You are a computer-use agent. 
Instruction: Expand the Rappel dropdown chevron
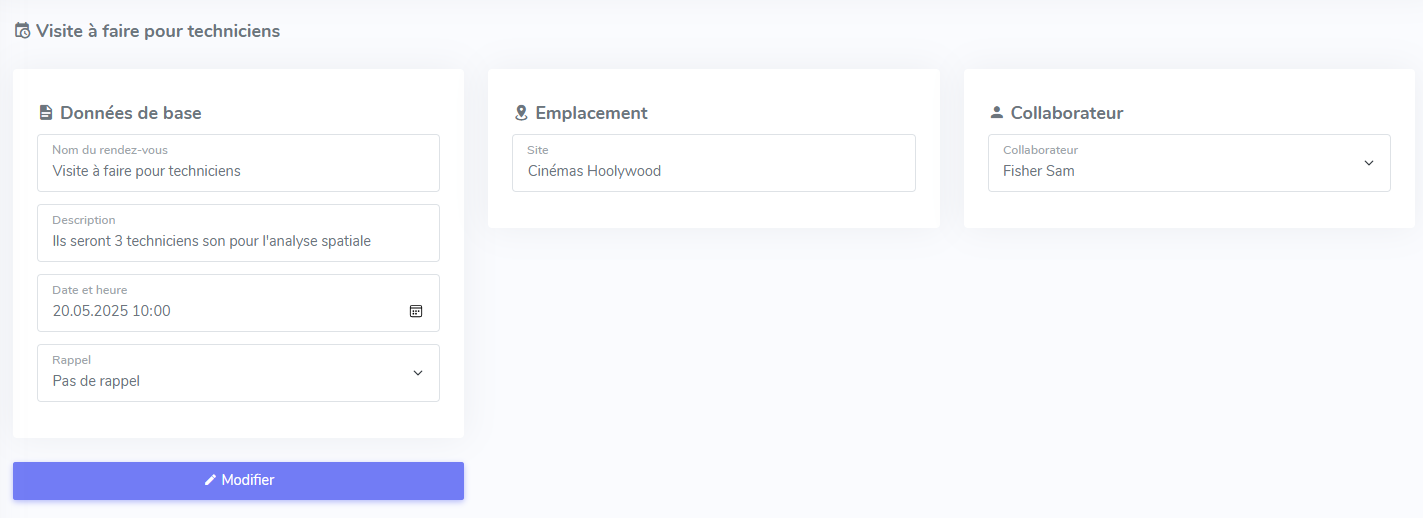pos(418,373)
